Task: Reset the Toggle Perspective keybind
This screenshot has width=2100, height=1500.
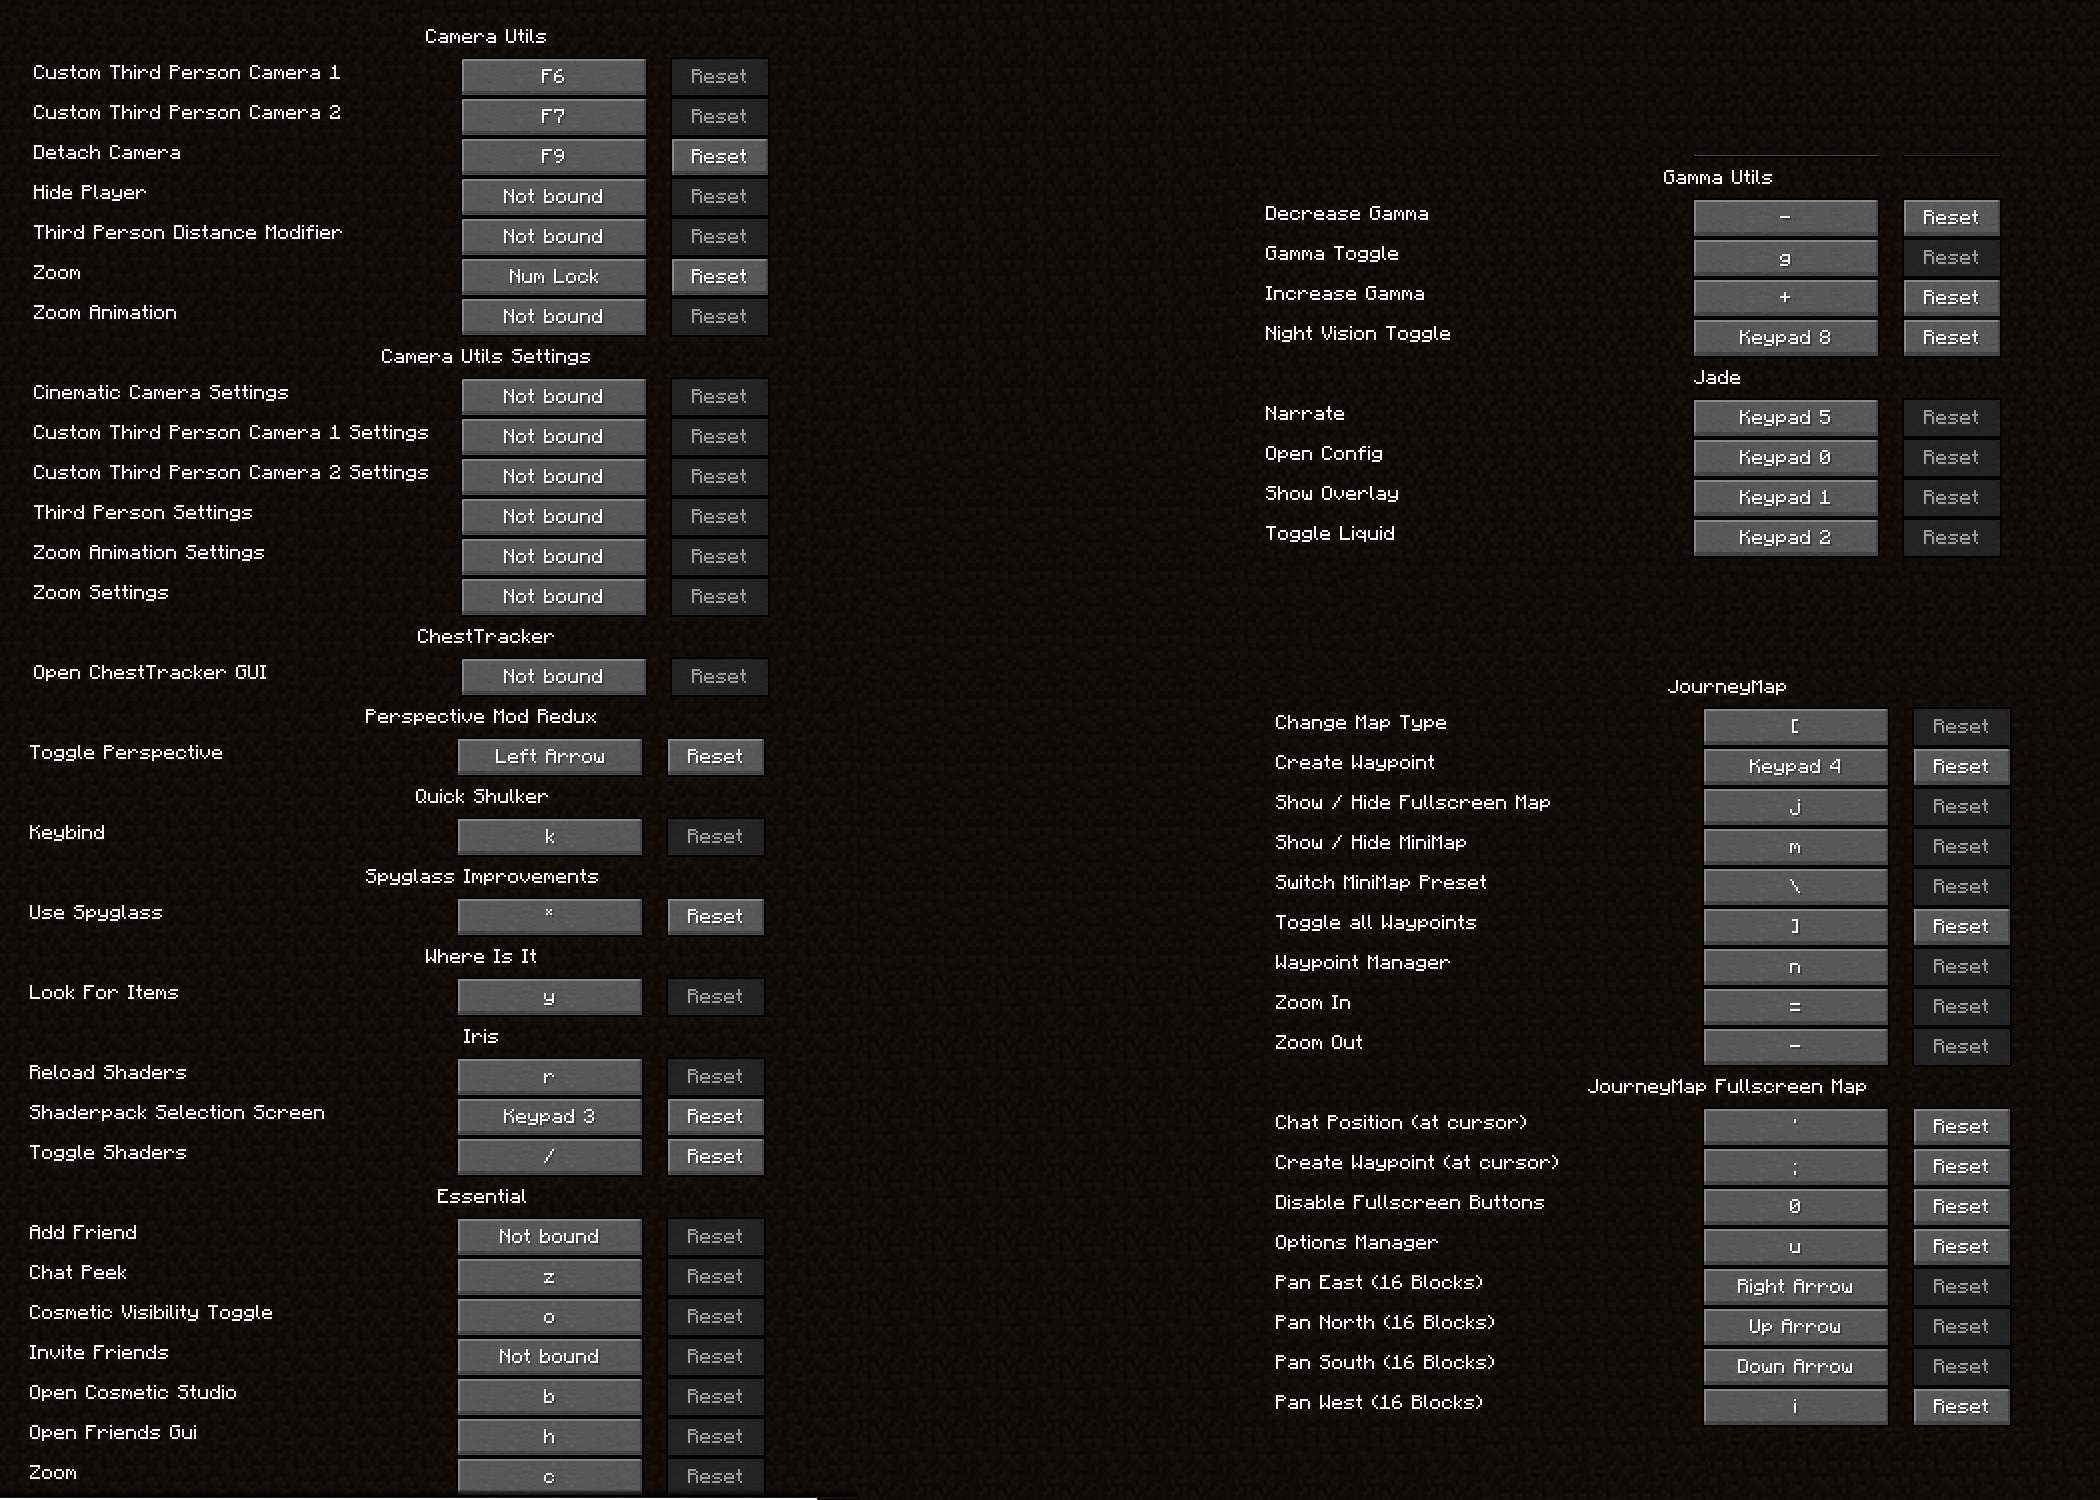Action: (715, 757)
